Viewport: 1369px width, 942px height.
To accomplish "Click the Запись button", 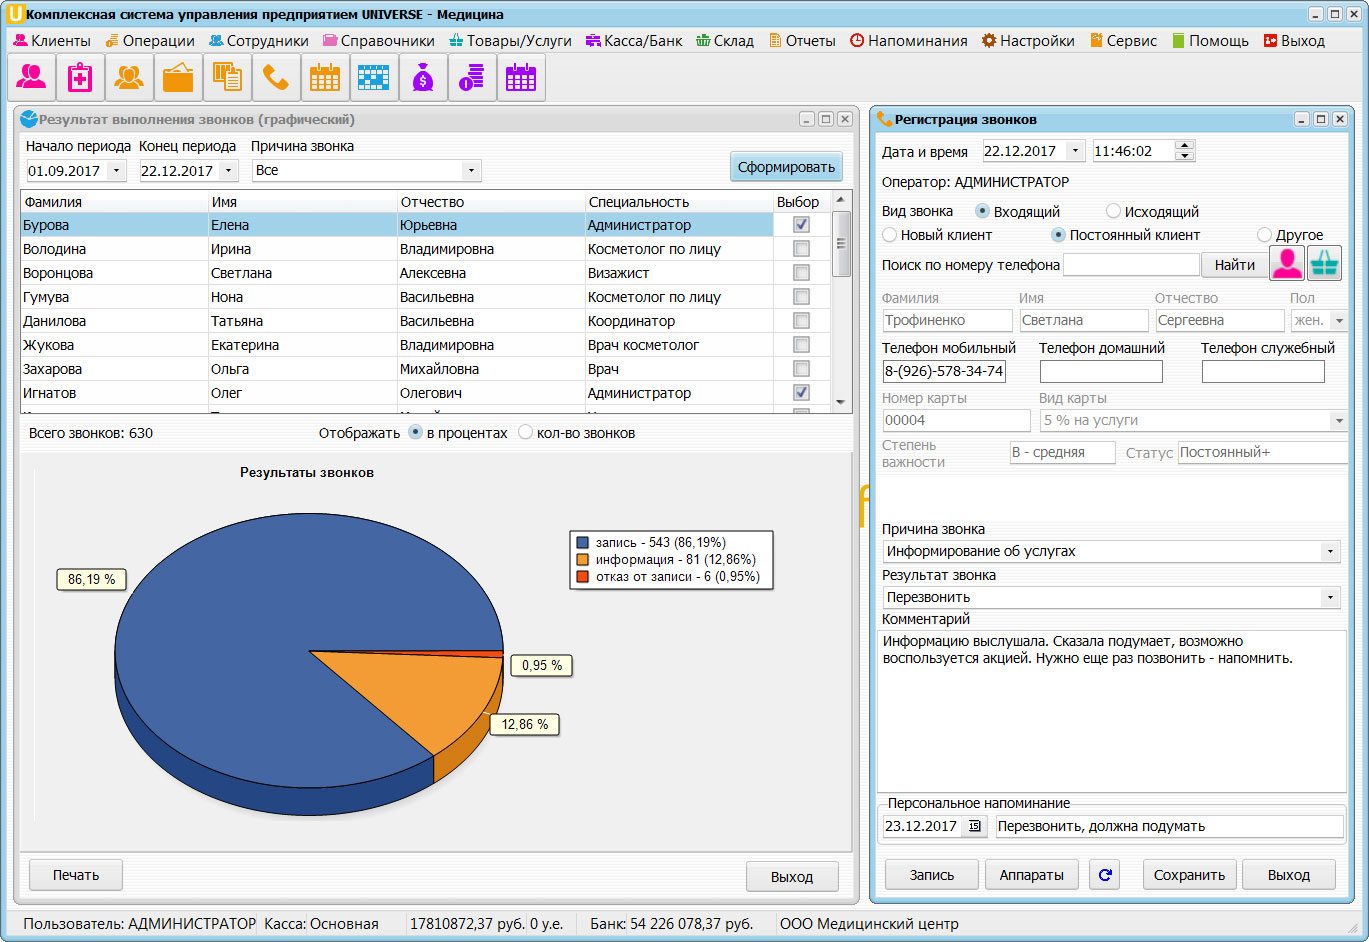I will (x=932, y=875).
